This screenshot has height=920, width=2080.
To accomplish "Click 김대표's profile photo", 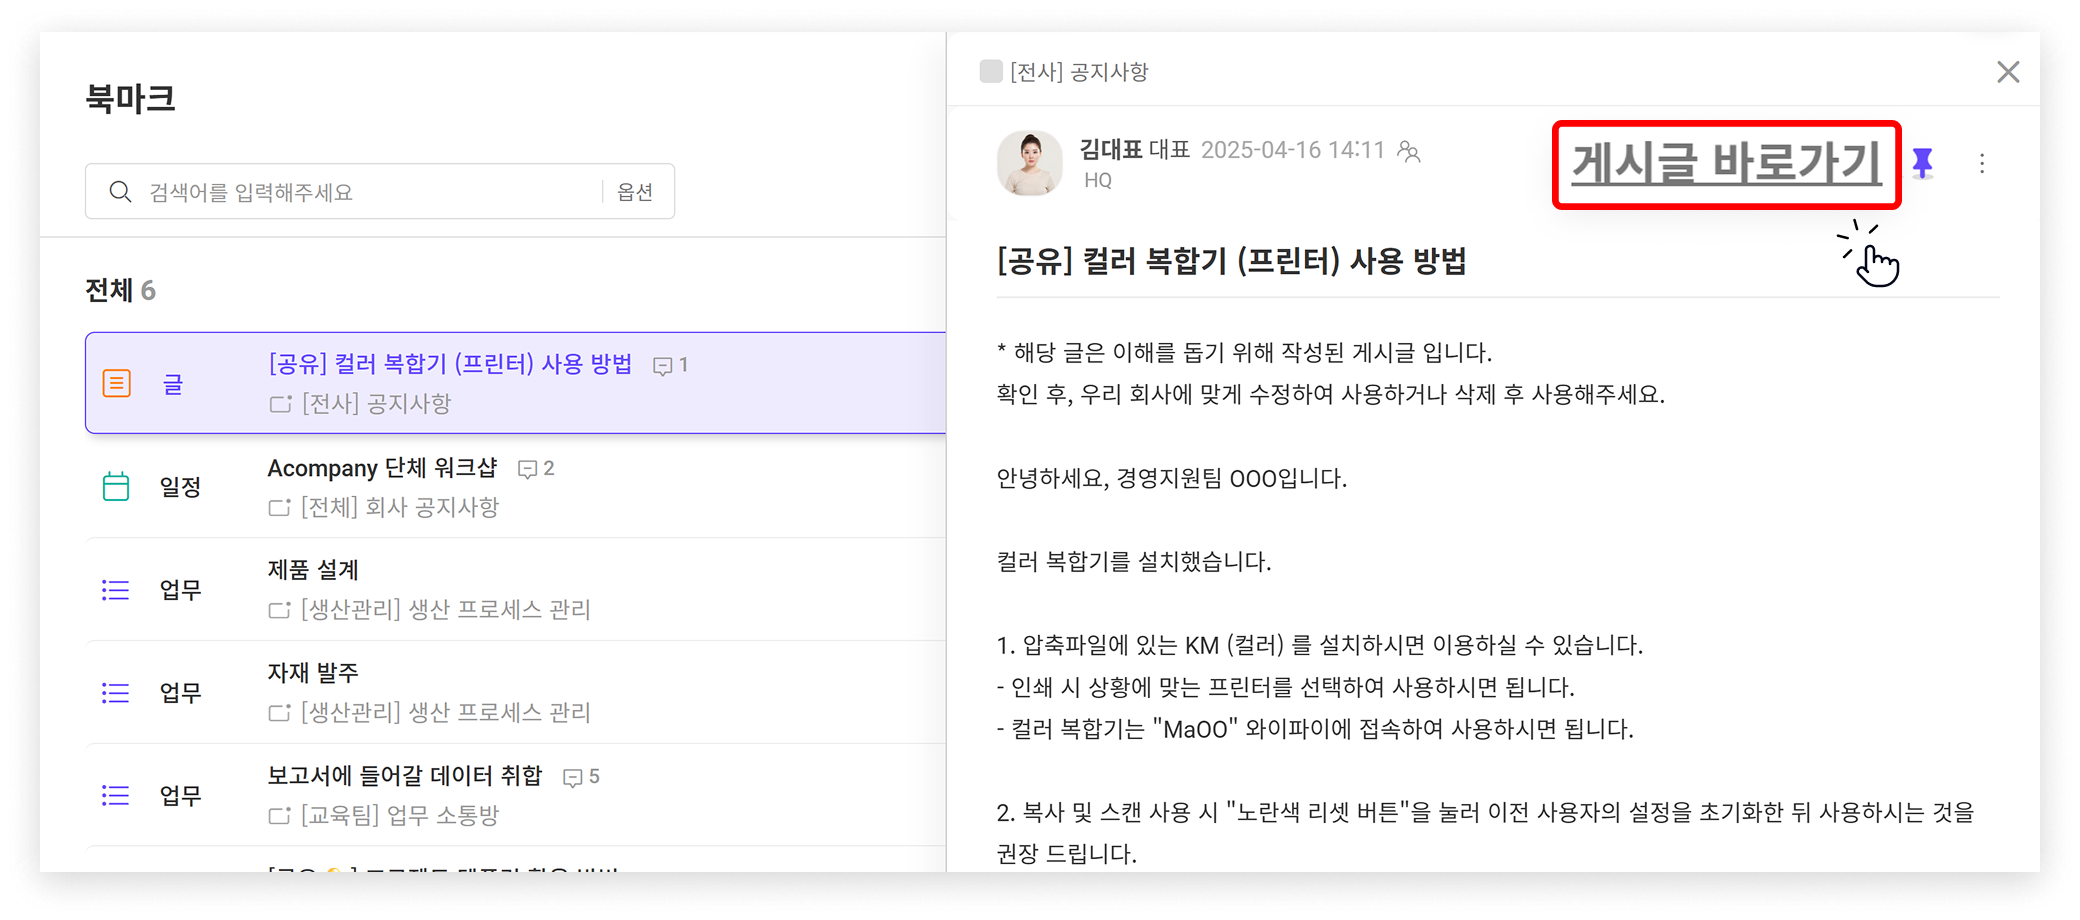I will (1029, 163).
